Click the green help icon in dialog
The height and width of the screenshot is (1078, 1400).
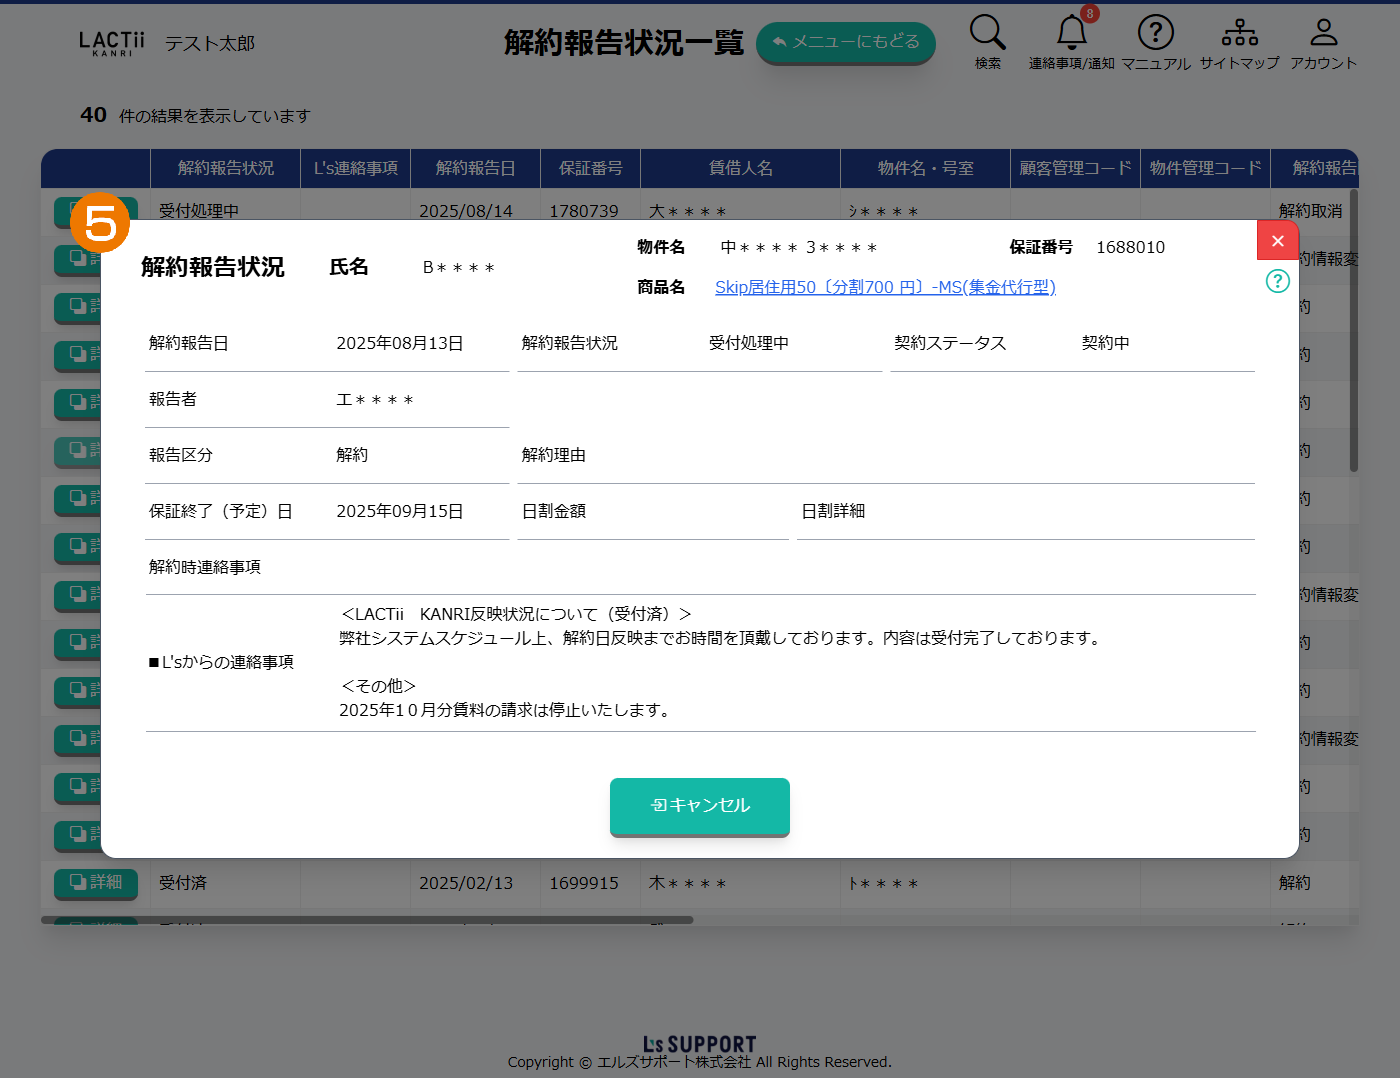pyautogui.click(x=1277, y=281)
